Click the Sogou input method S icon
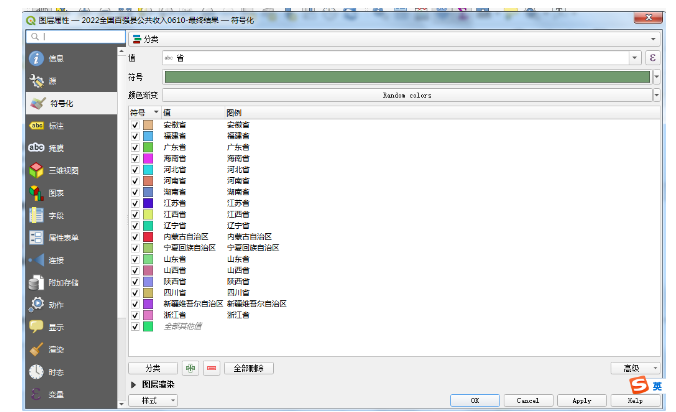Screen dimensions: 676x412 point(639,385)
